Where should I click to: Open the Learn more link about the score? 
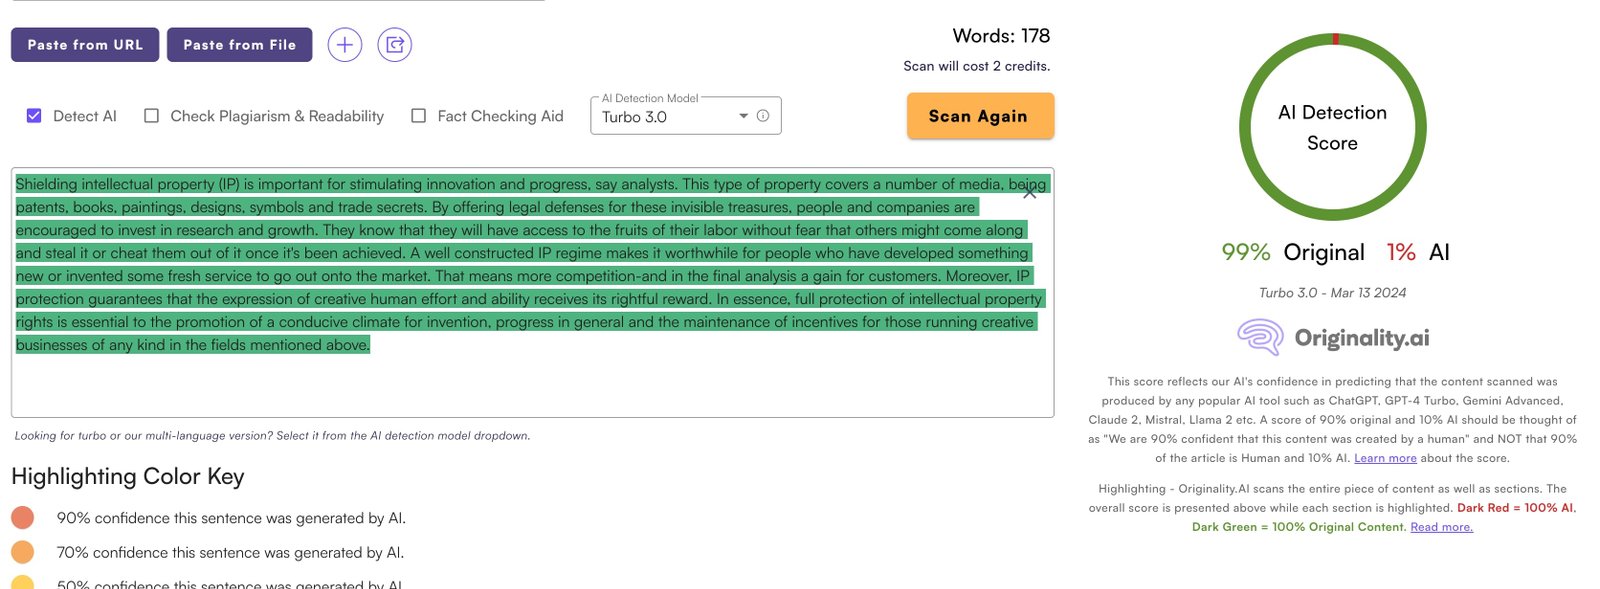coord(1385,458)
